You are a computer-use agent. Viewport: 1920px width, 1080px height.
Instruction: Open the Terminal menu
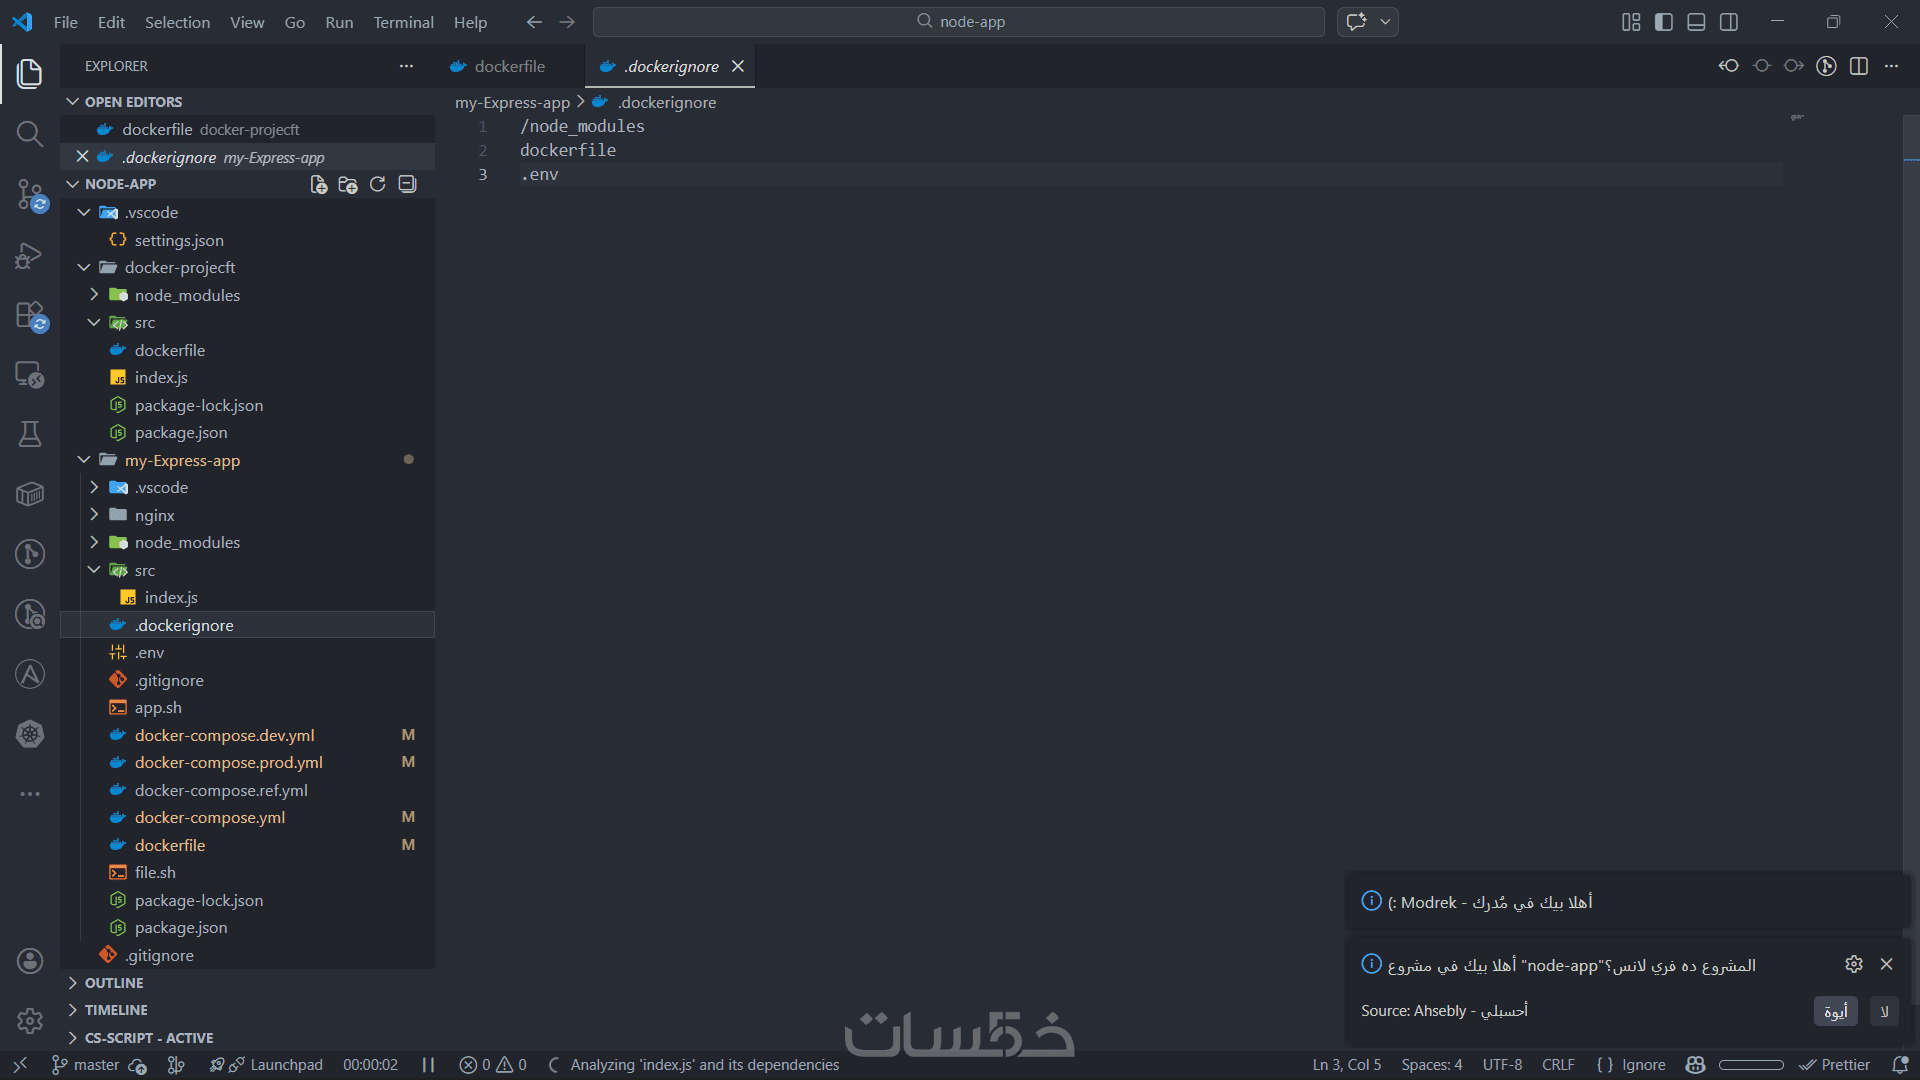(x=403, y=22)
